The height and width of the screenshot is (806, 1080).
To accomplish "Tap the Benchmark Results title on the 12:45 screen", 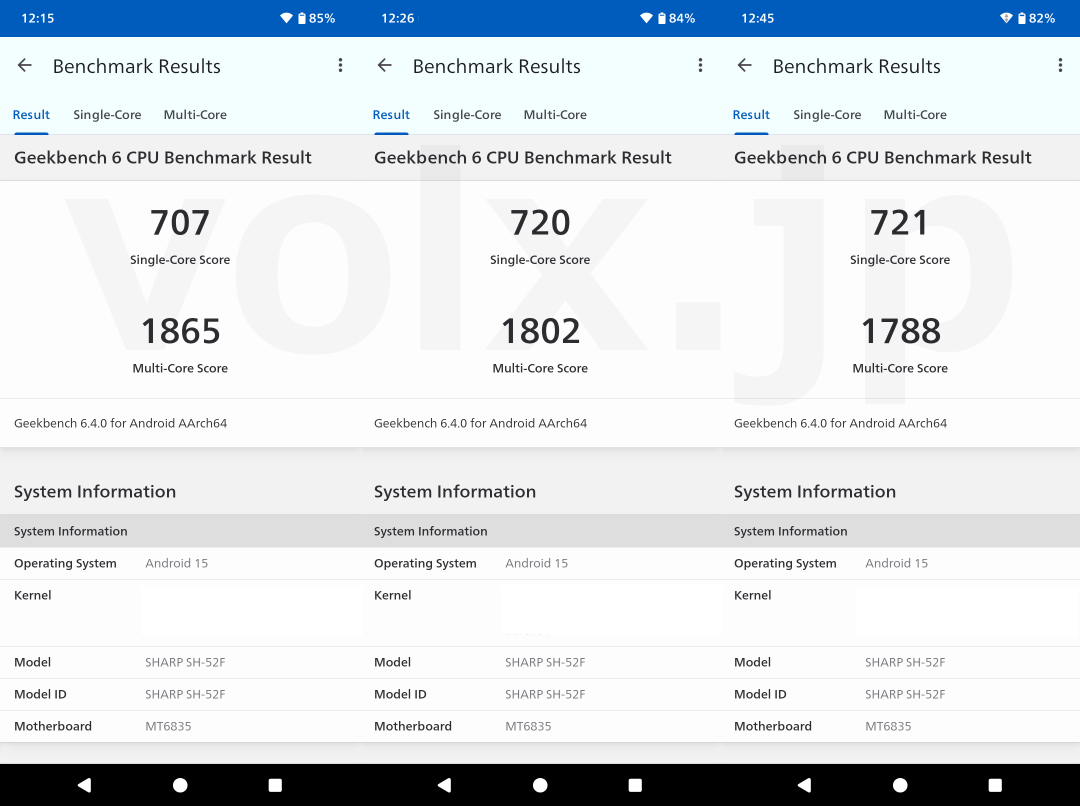I will click(x=856, y=66).
